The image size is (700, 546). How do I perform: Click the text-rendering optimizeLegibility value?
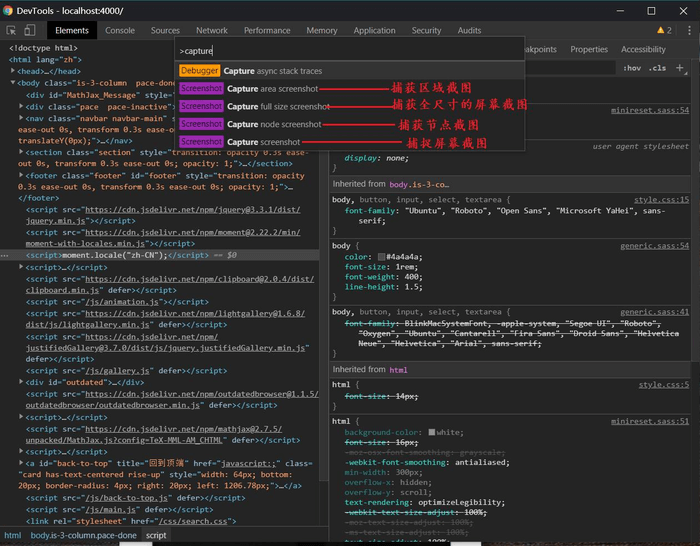click(x=461, y=503)
